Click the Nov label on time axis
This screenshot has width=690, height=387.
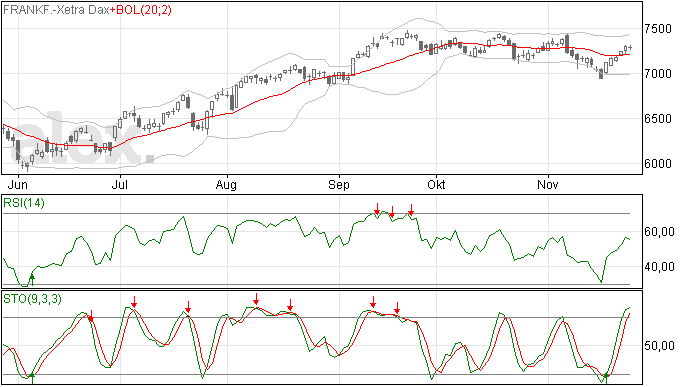click(x=547, y=184)
